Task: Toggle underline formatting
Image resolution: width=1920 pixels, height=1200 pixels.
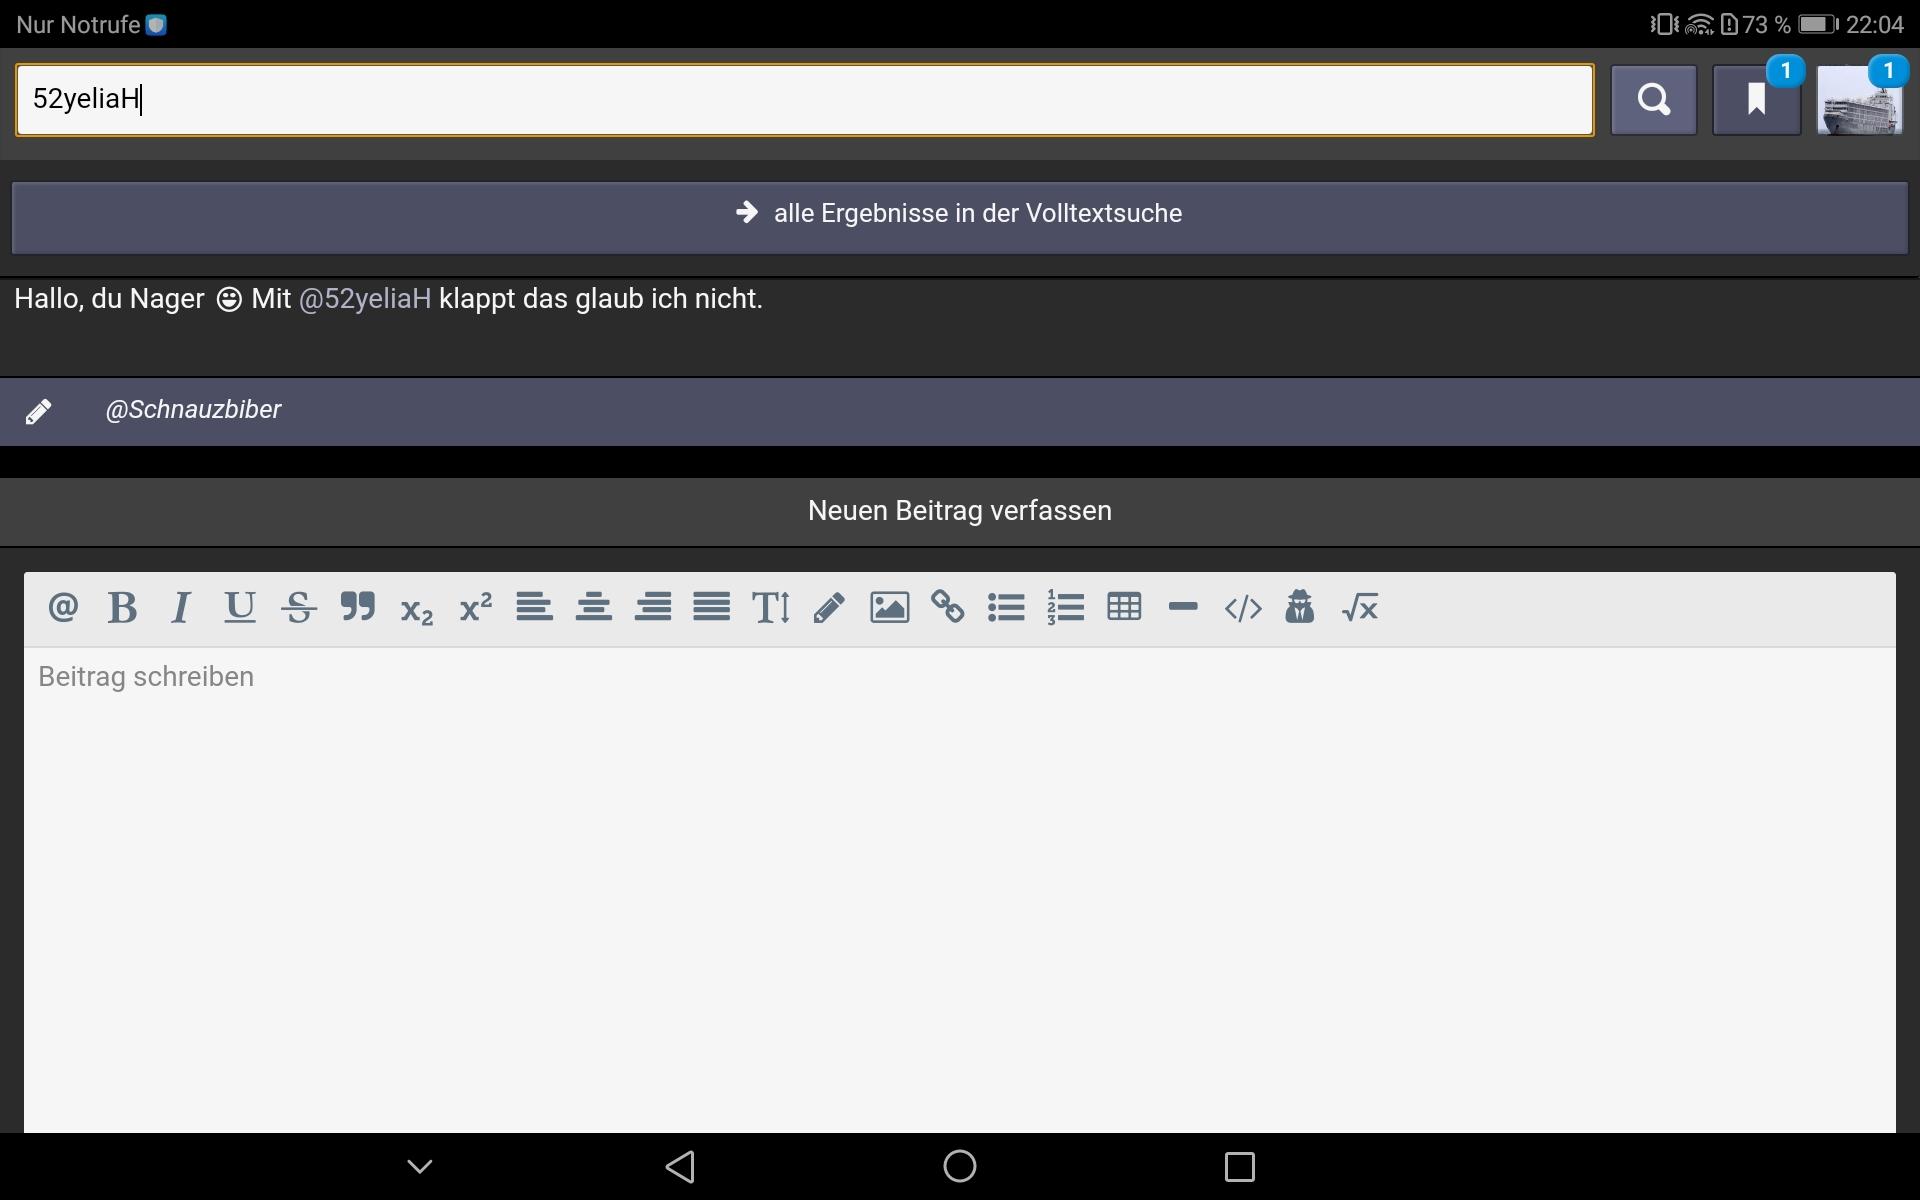Action: tap(240, 607)
